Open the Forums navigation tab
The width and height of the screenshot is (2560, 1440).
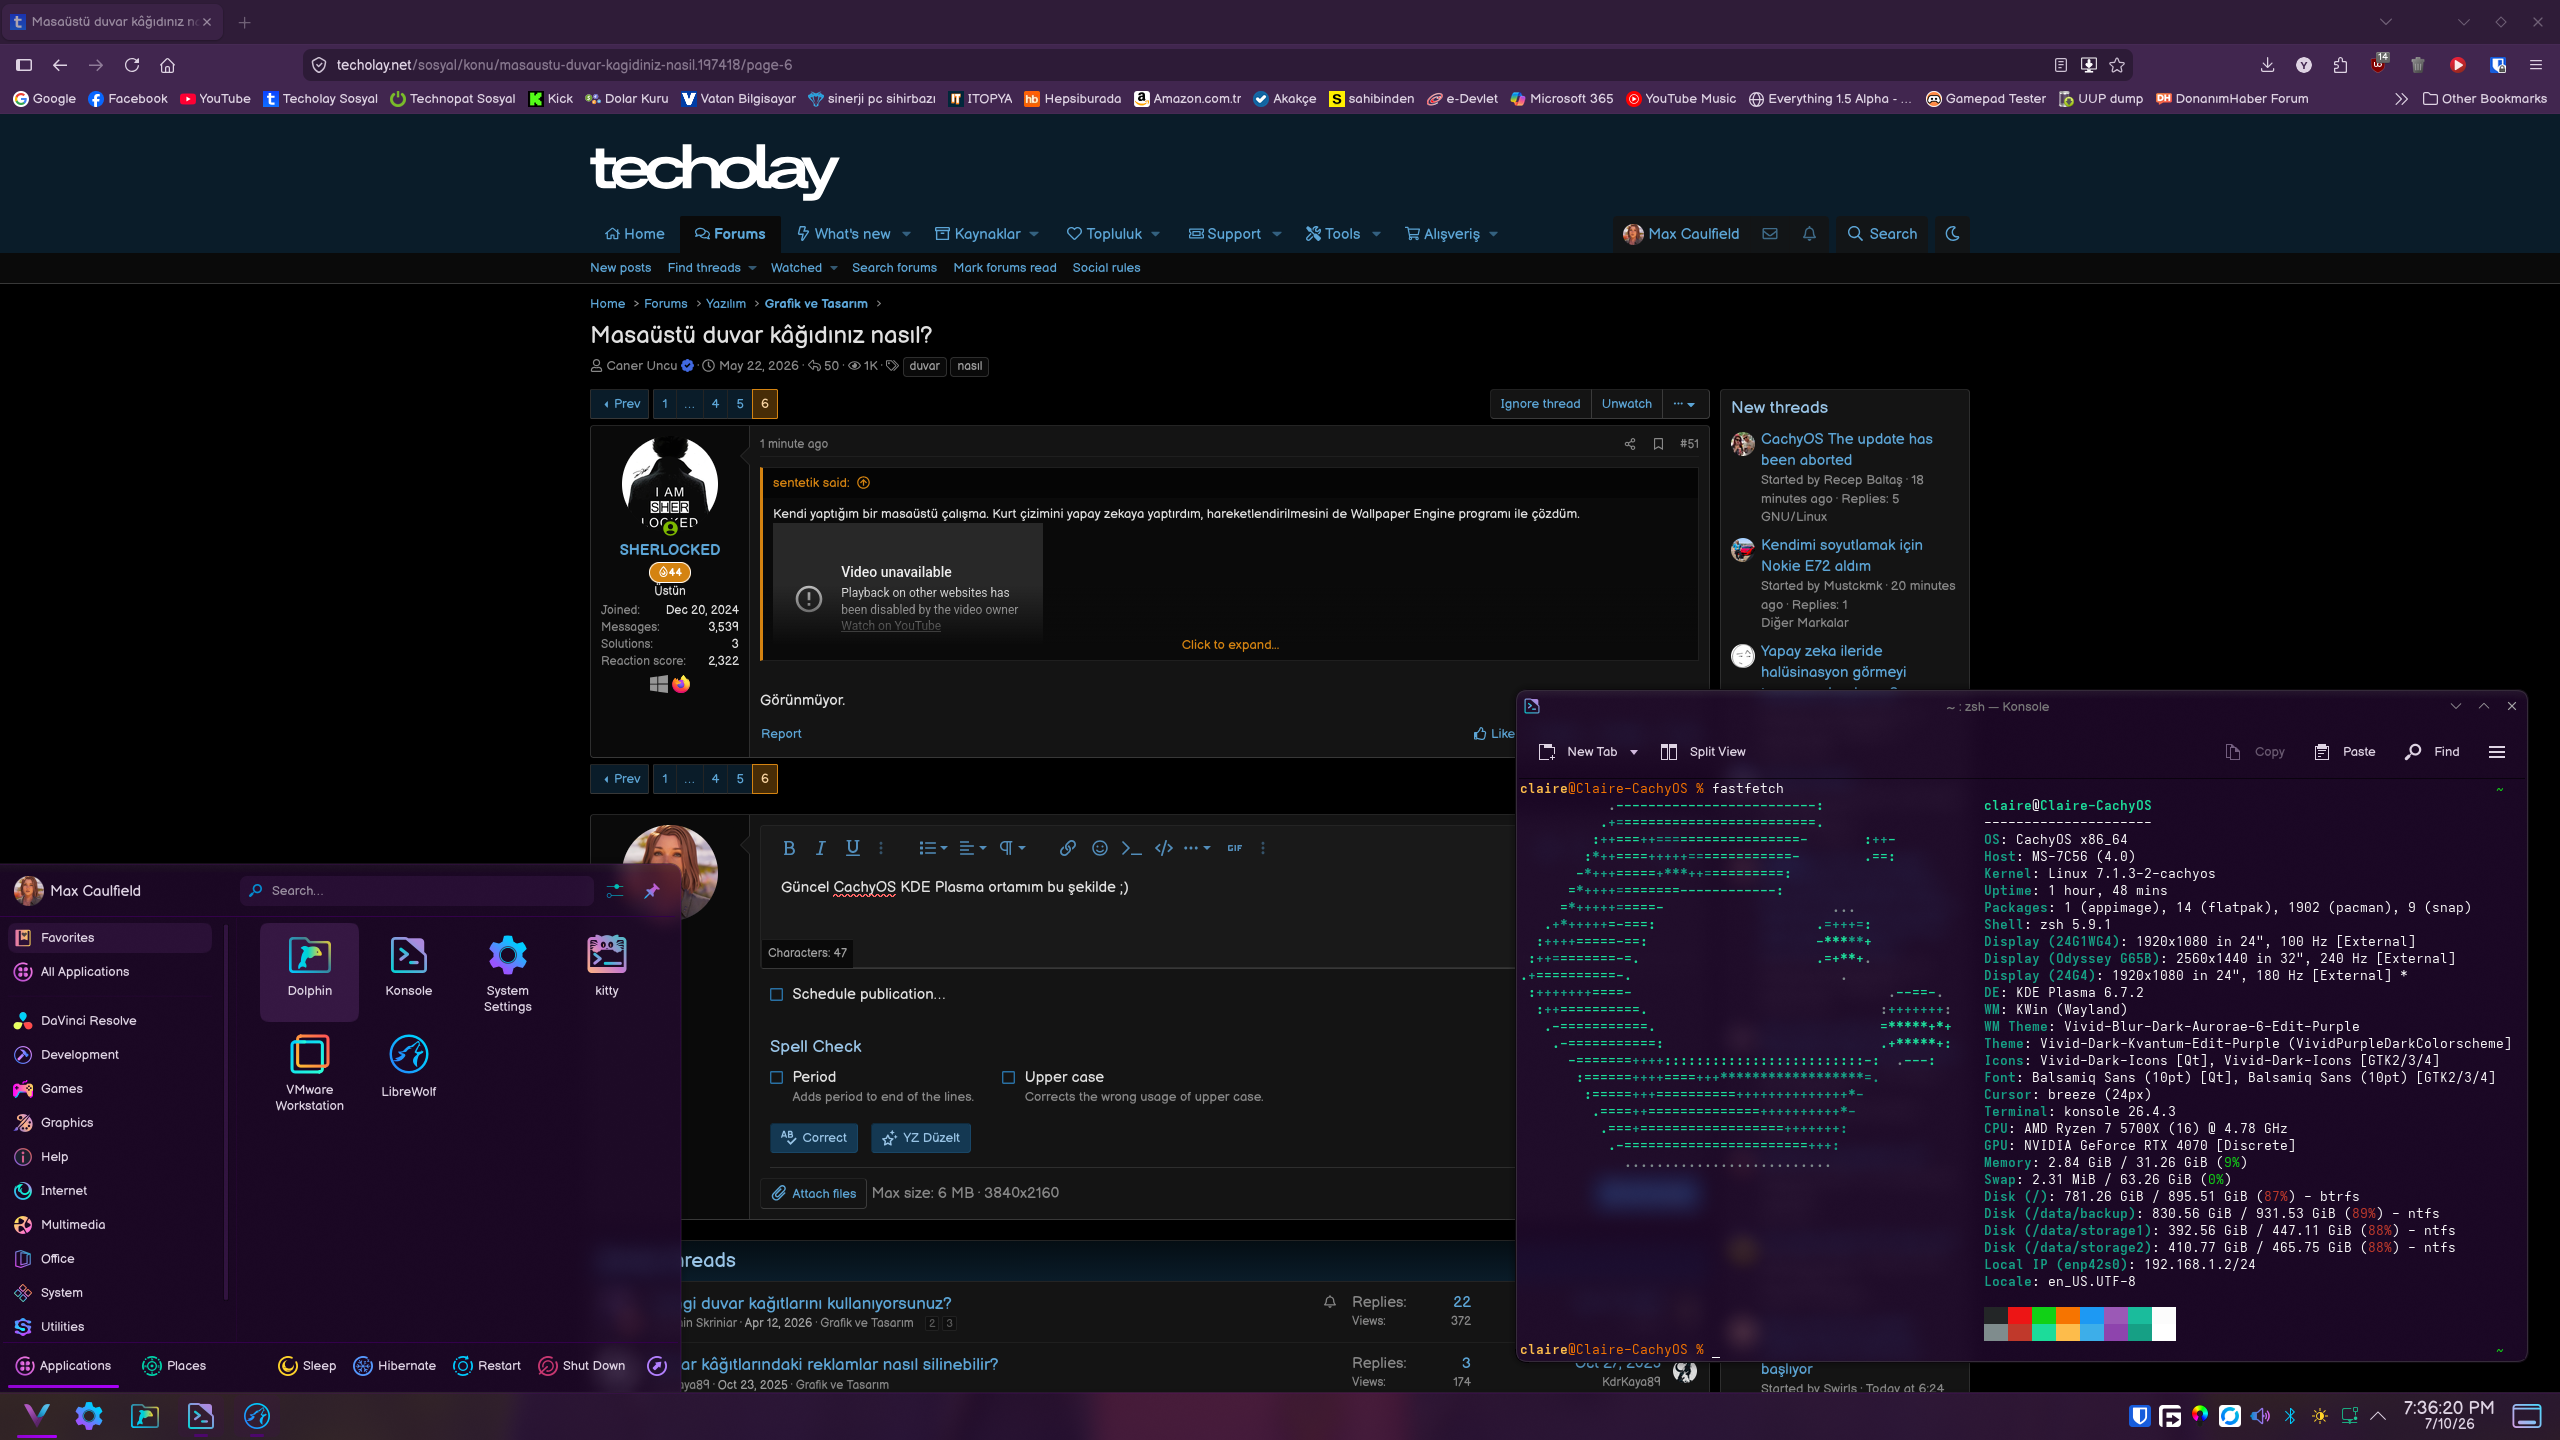(730, 234)
